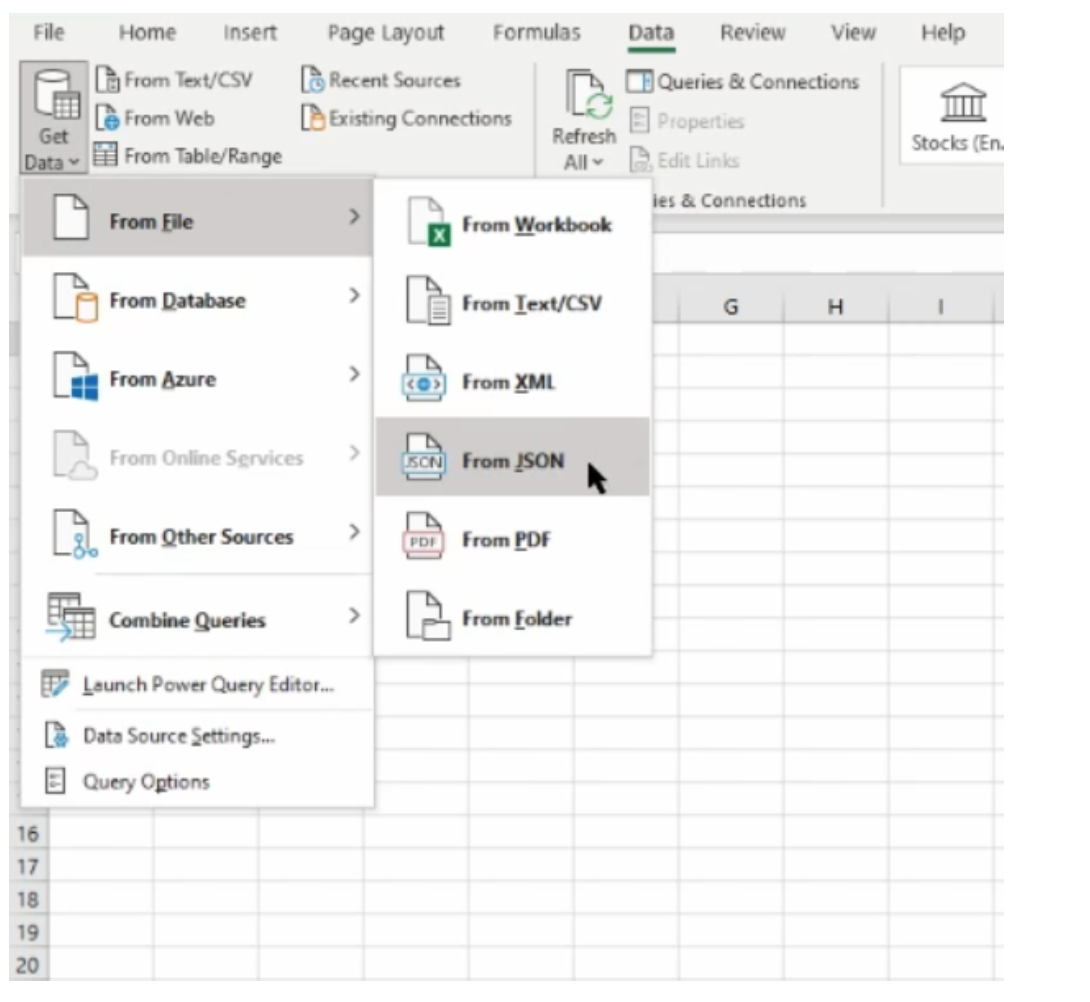
Task: Click the Existing Connections icon
Action: click(312, 118)
